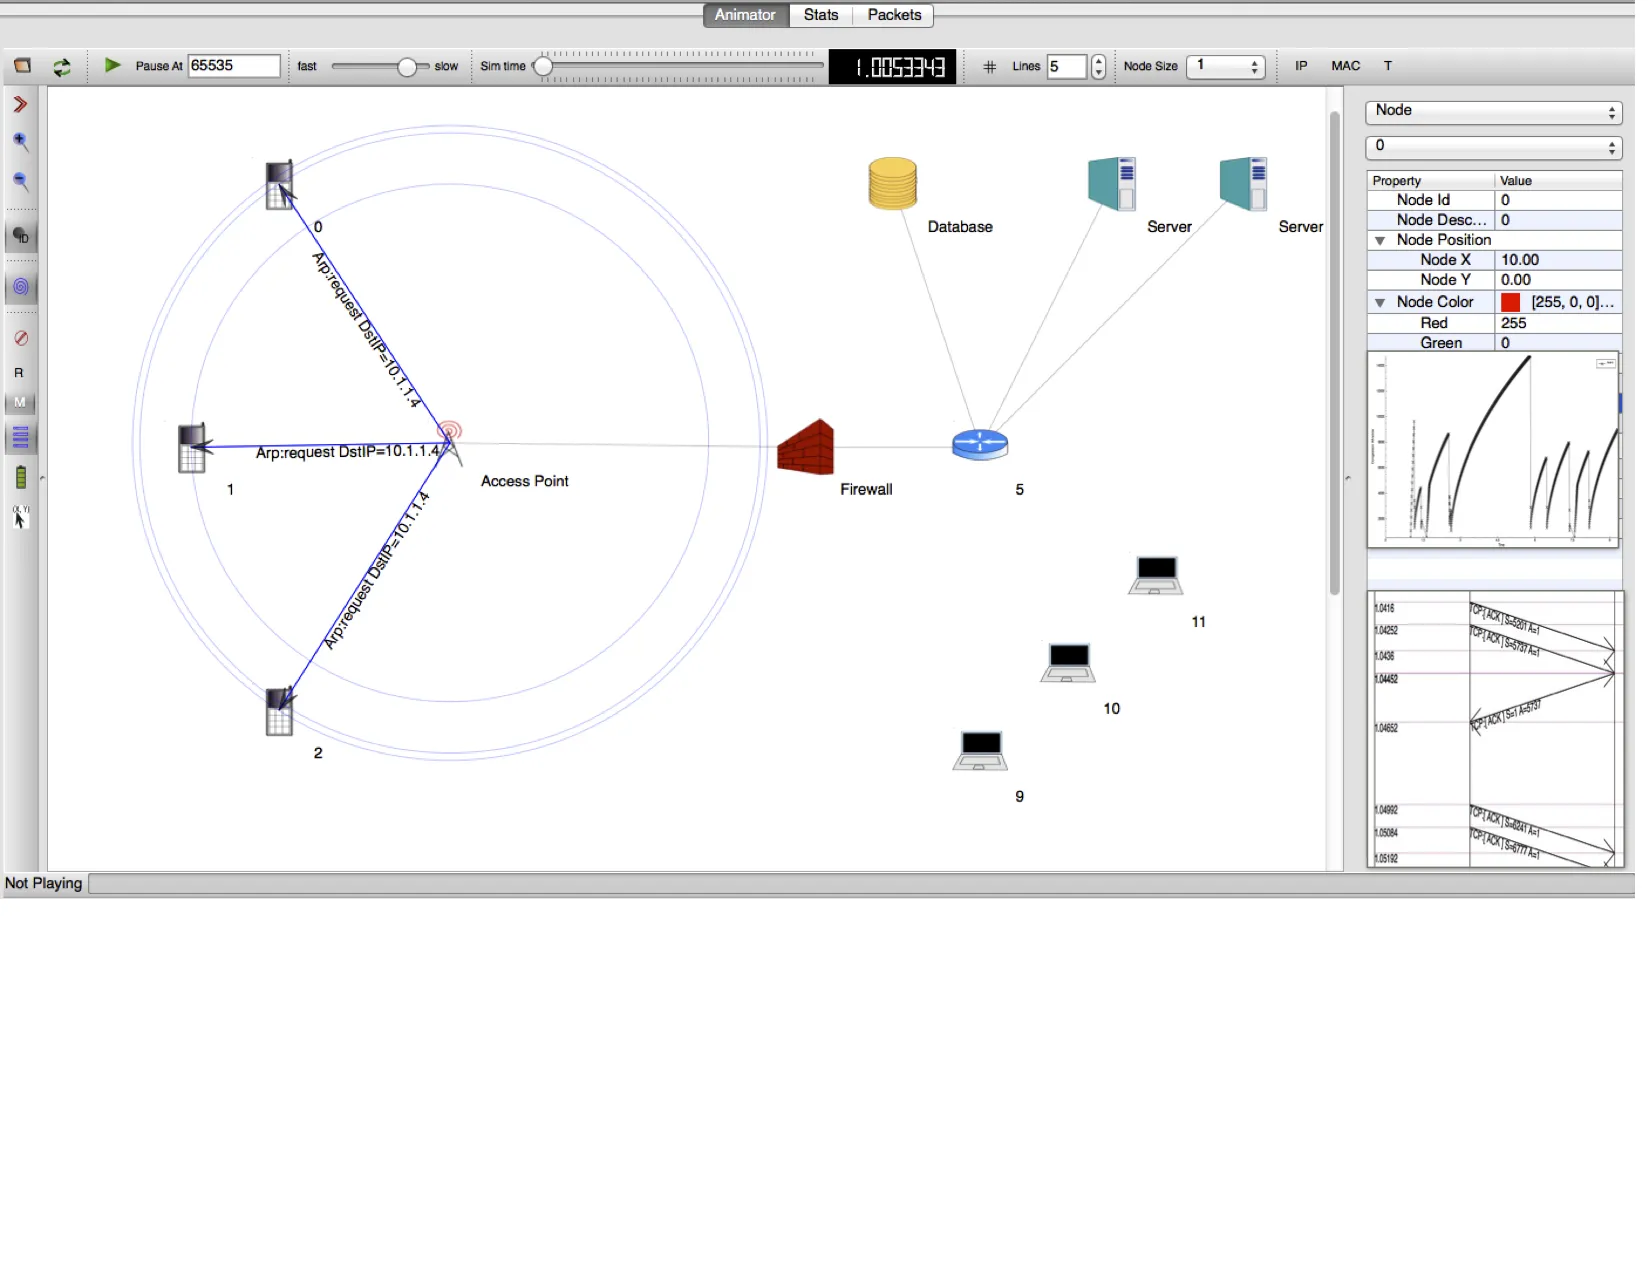The image size is (1650, 1275).
Task: Toggle the node ID display button
Action: pyautogui.click(x=21, y=238)
